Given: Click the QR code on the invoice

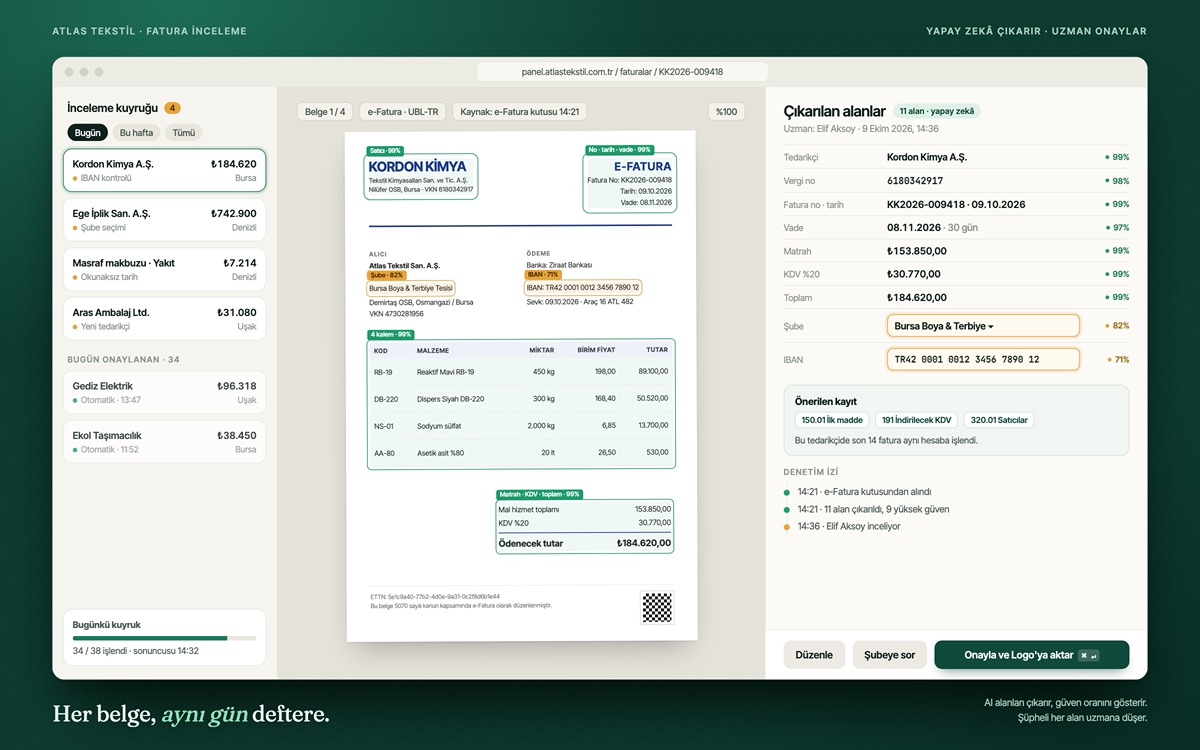Looking at the screenshot, I should (656, 607).
